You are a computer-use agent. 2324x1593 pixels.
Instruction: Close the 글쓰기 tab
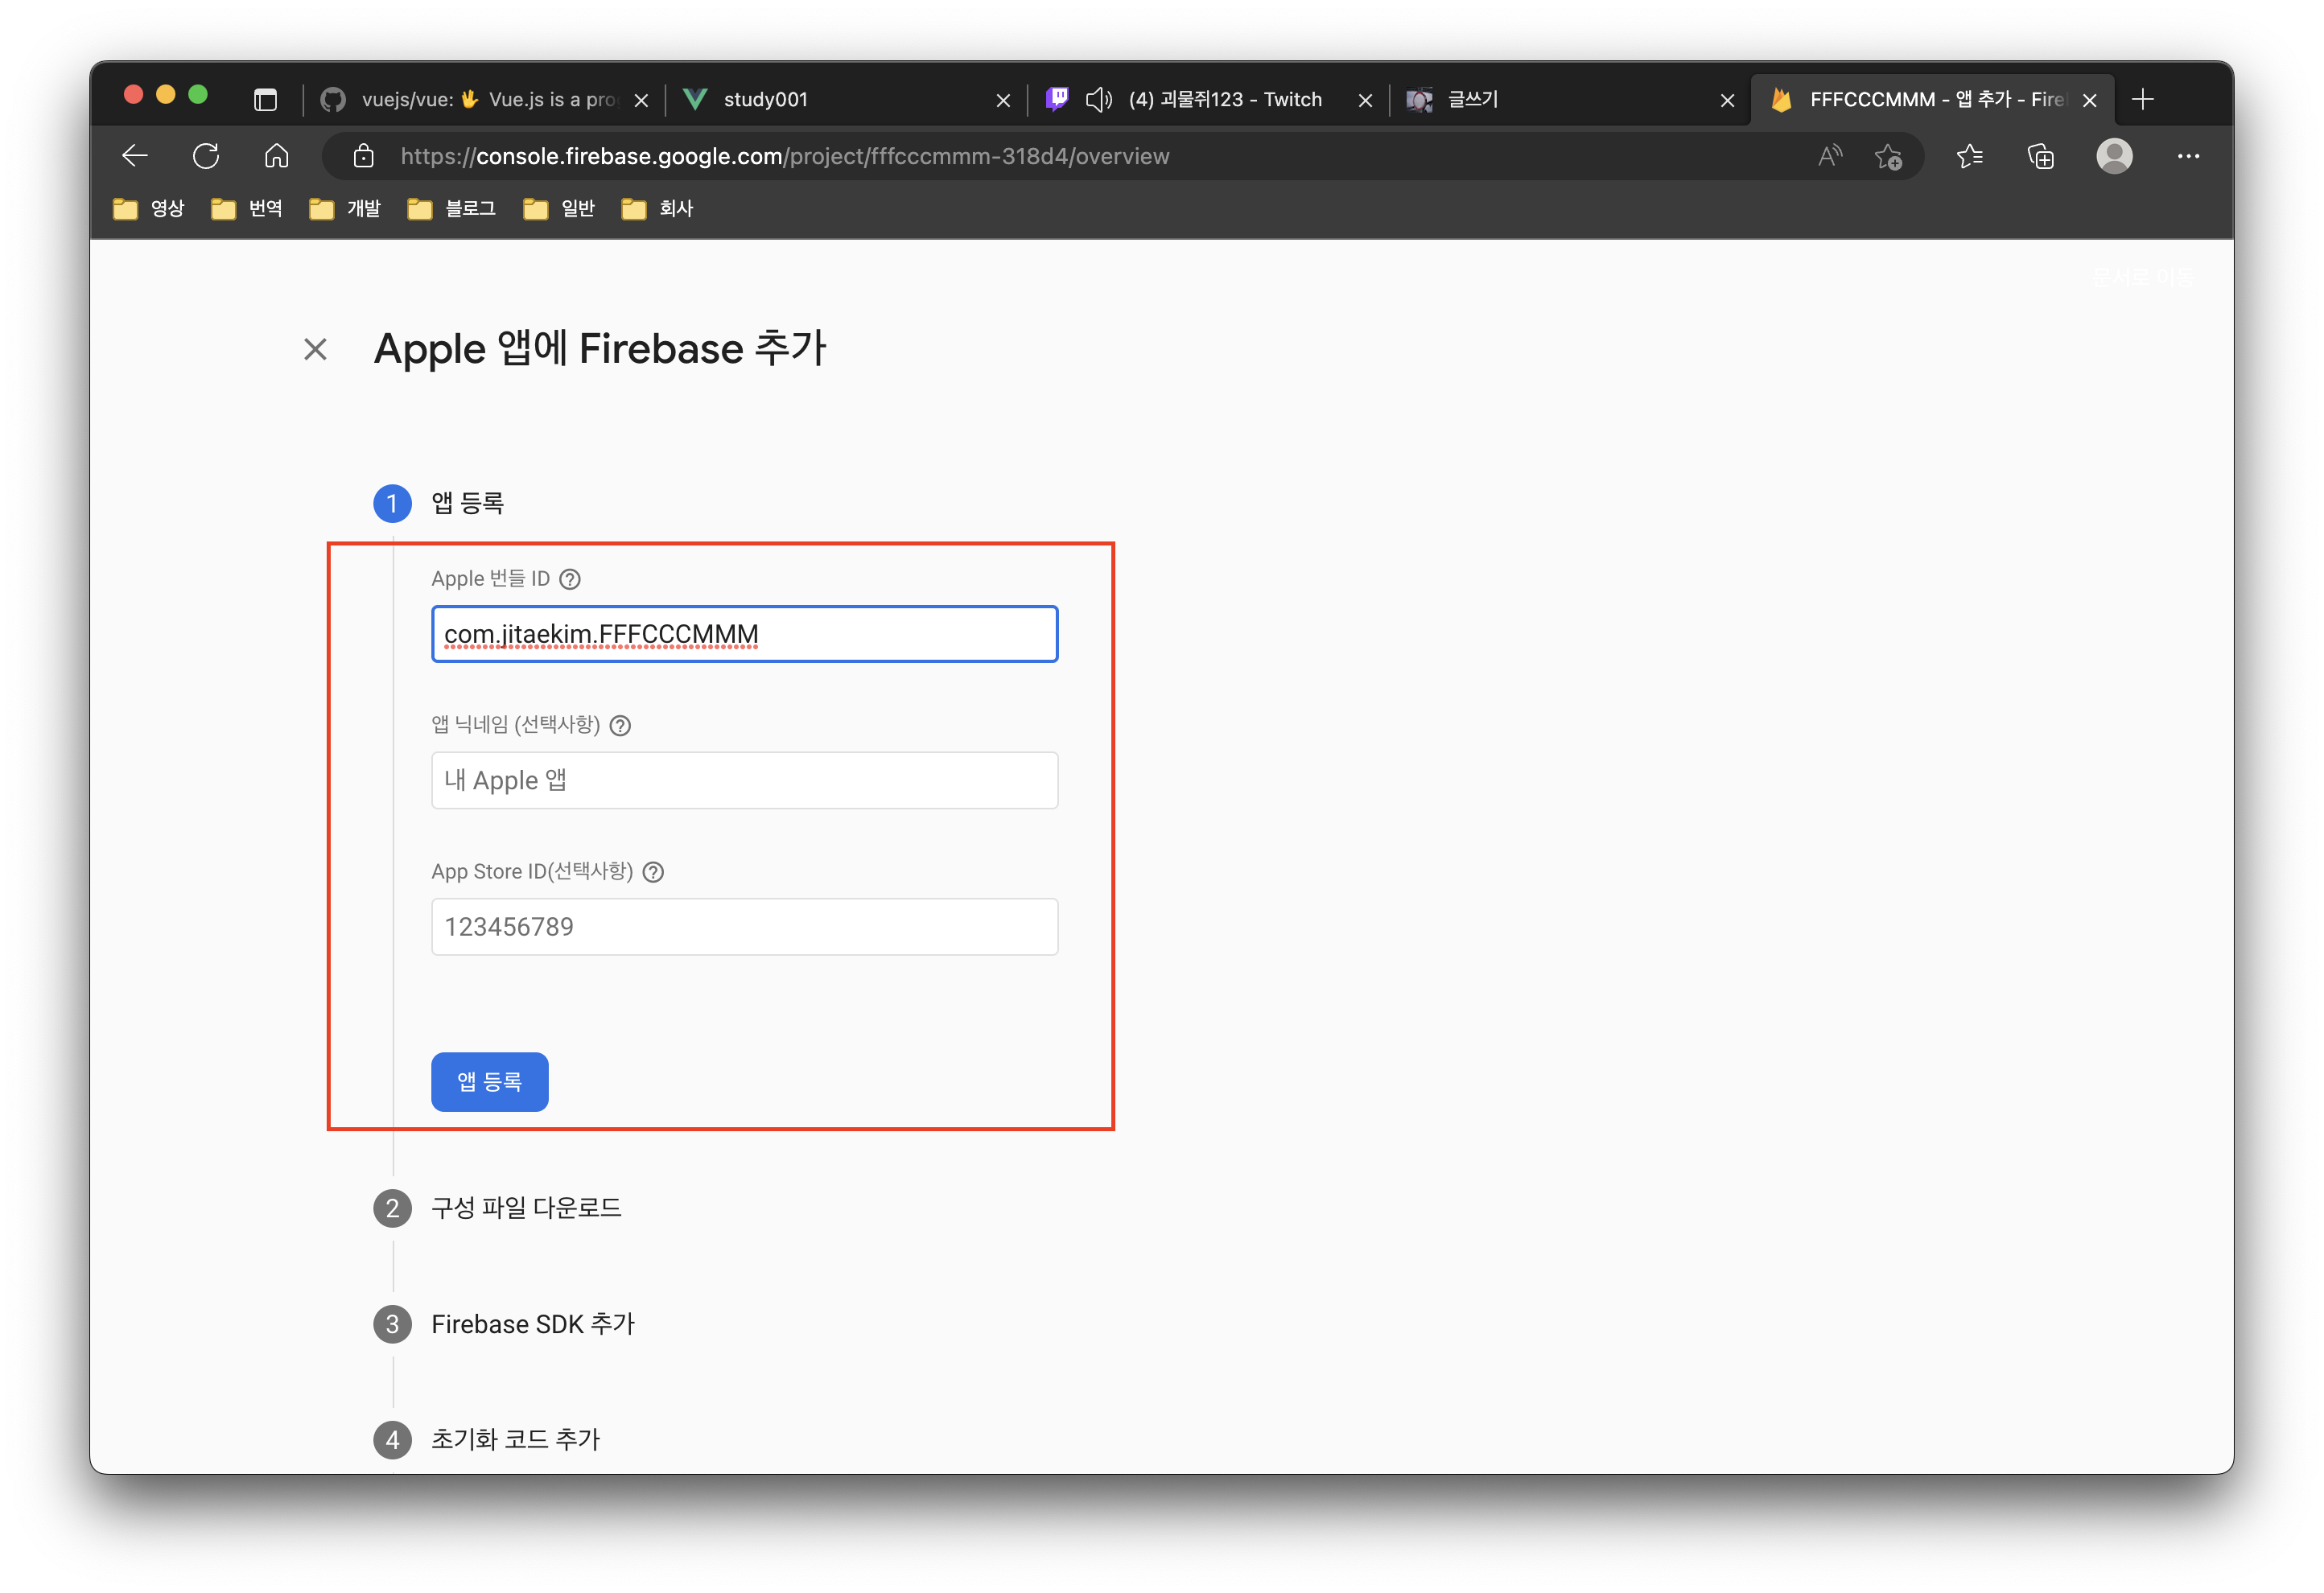tap(1728, 100)
